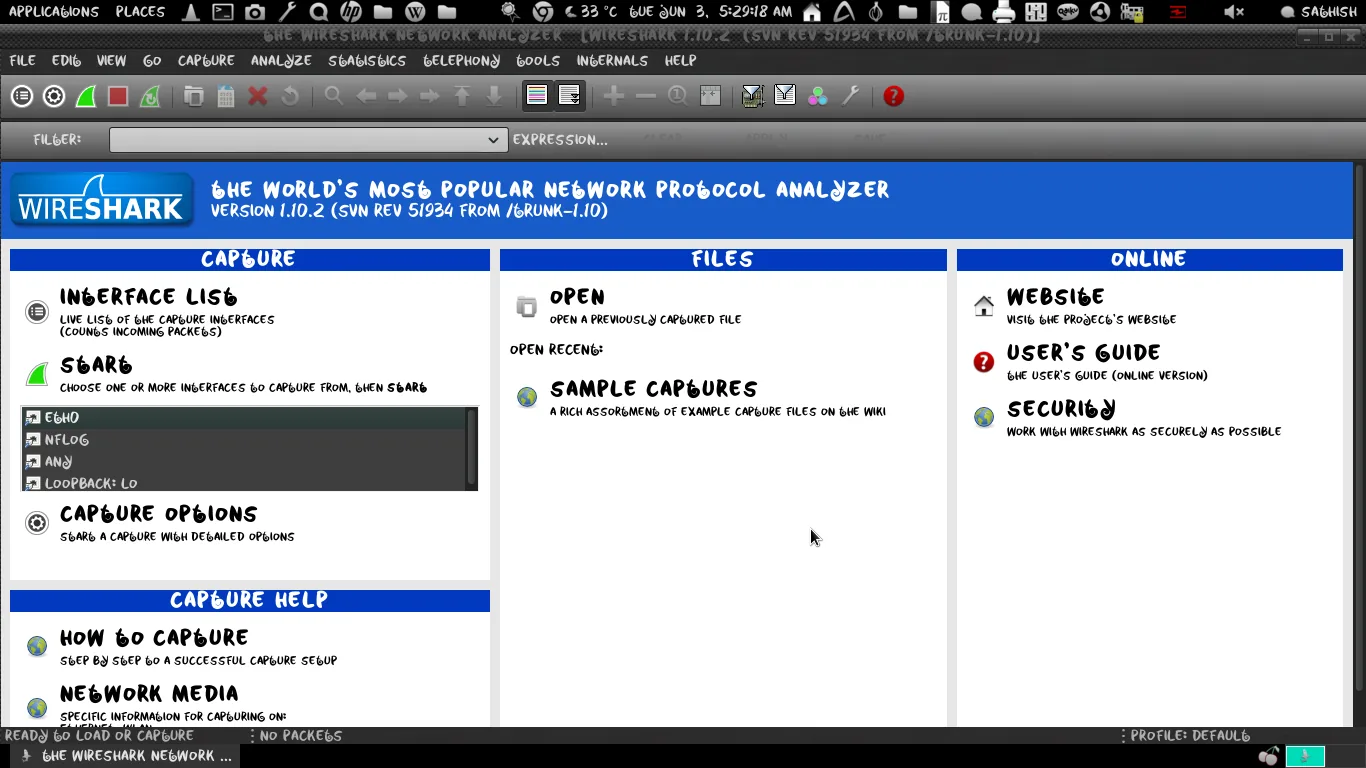Select the Loopback: lo interface row

[243, 482]
